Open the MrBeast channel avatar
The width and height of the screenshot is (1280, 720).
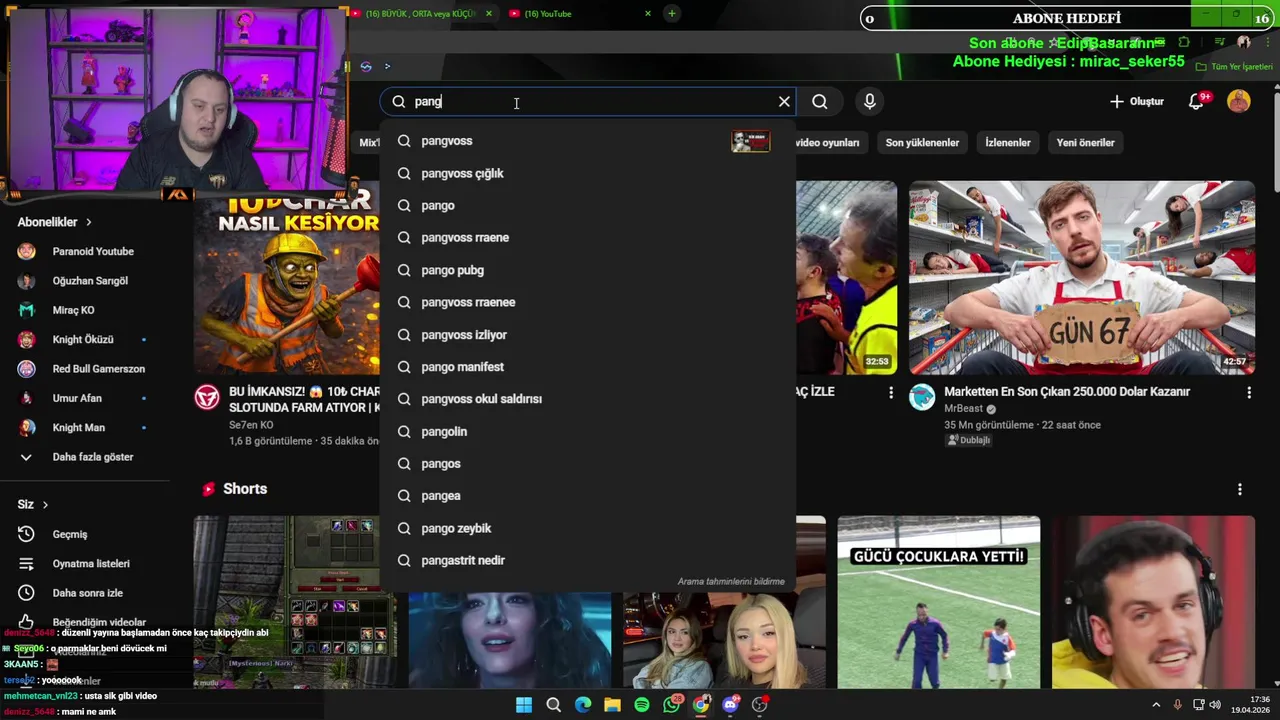click(922, 397)
